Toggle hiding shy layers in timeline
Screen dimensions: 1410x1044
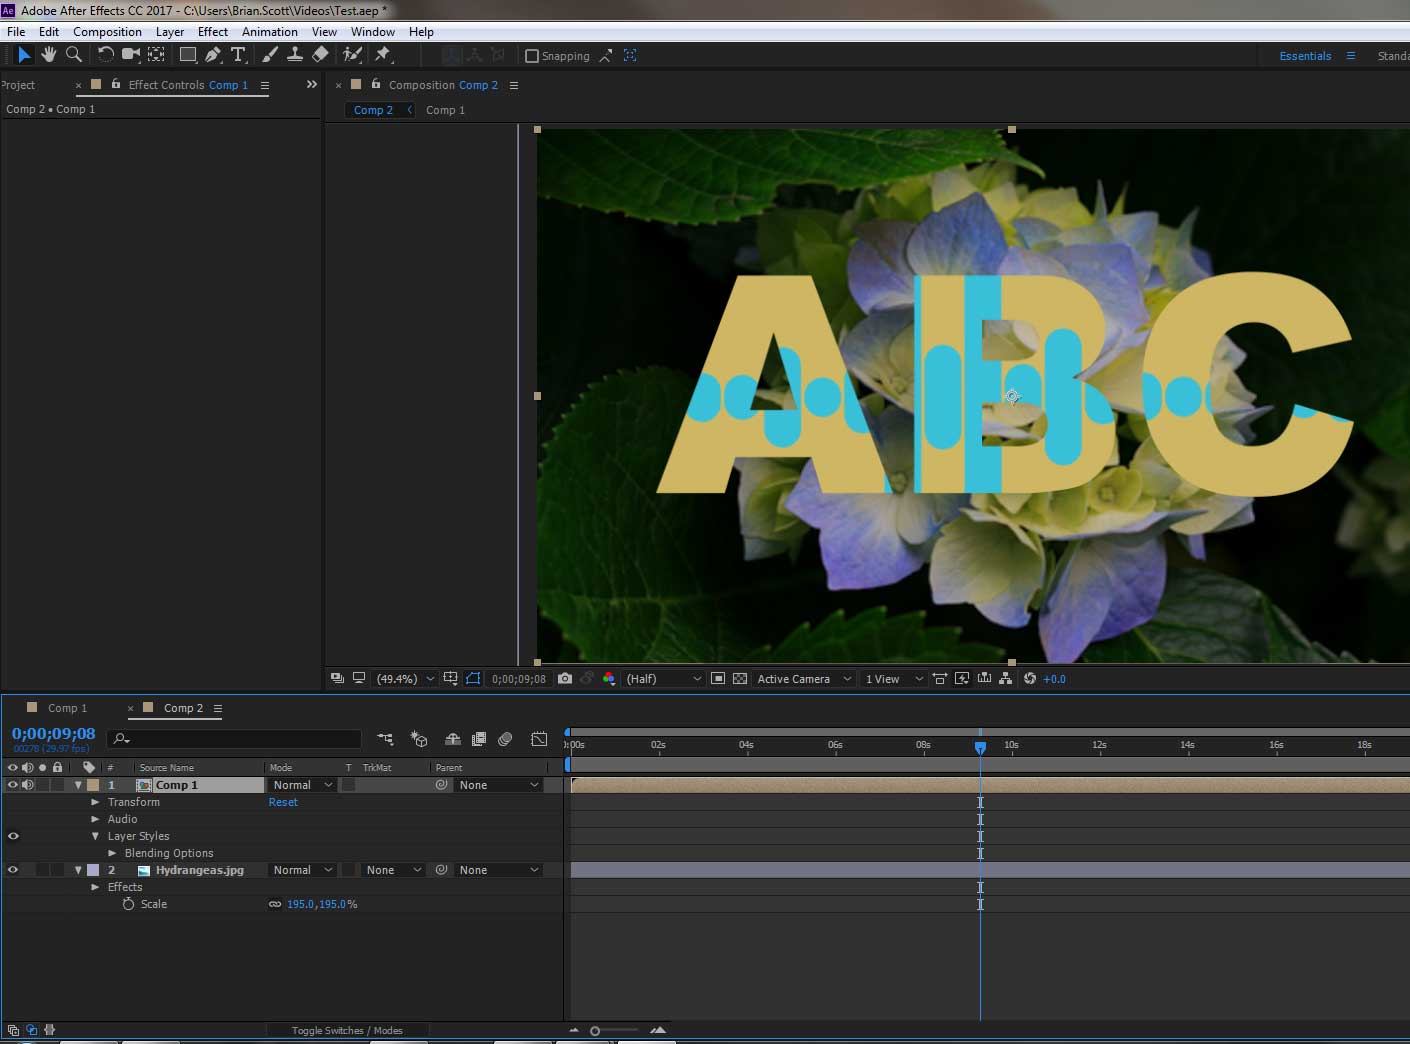pos(453,739)
